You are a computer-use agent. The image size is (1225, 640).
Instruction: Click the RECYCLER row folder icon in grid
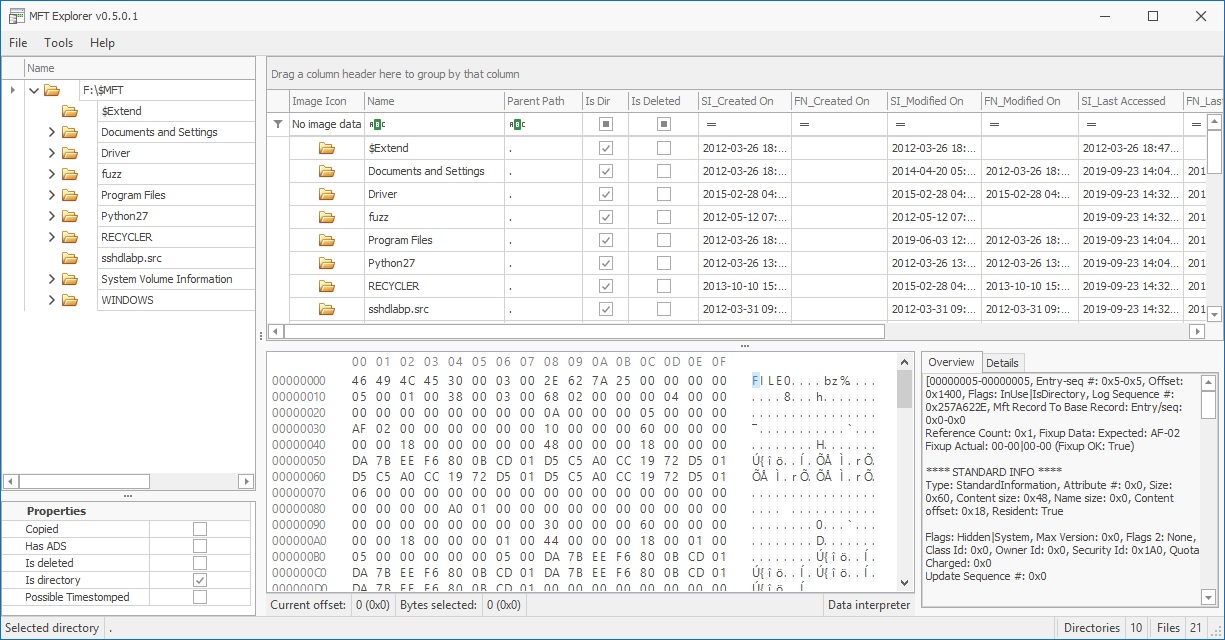point(326,286)
